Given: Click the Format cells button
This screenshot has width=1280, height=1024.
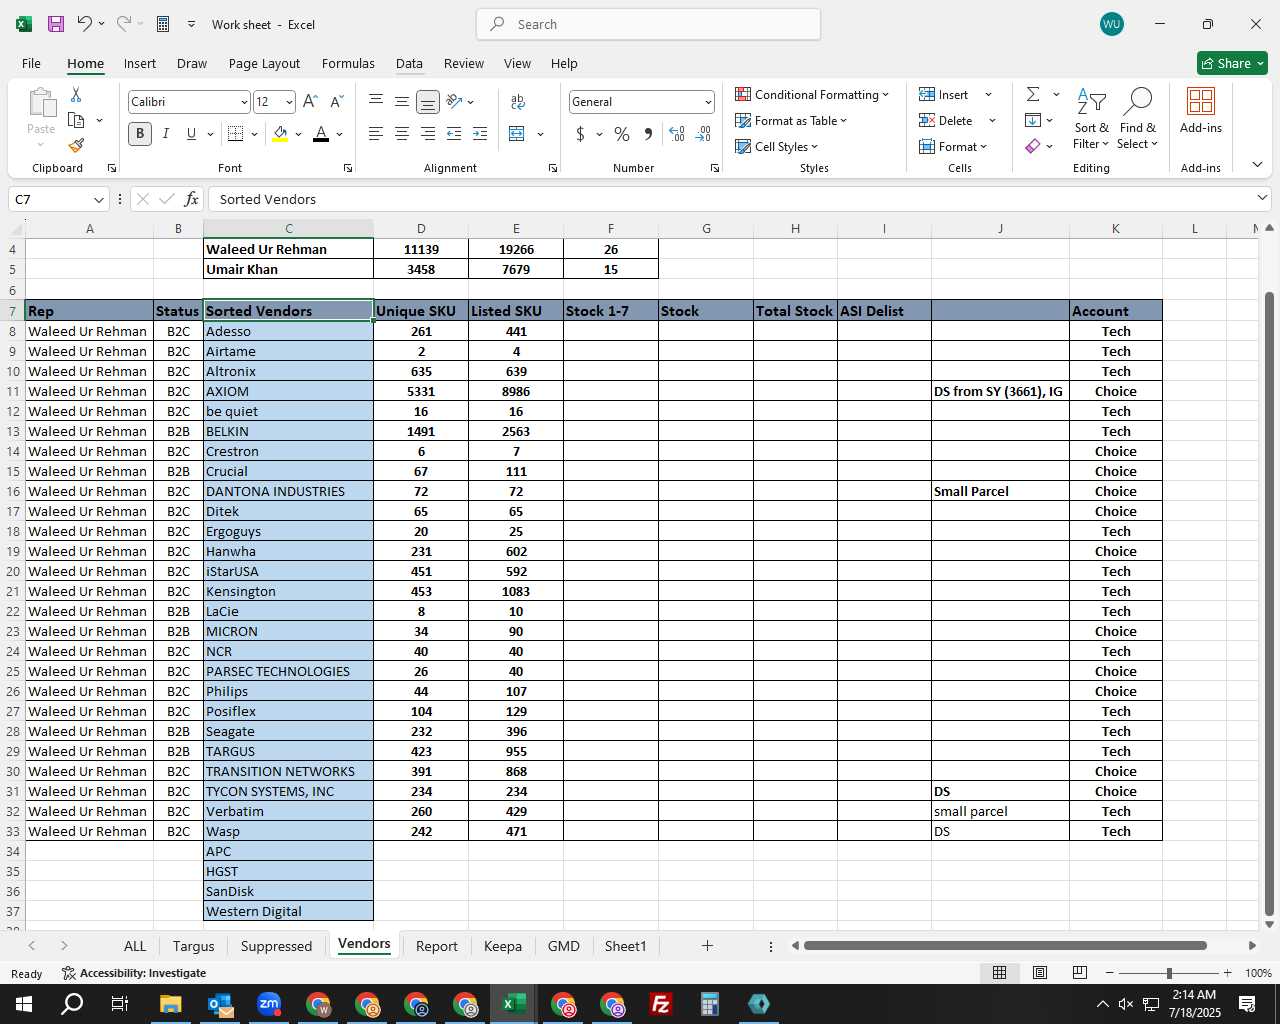Looking at the screenshot, I should [953, 146].
